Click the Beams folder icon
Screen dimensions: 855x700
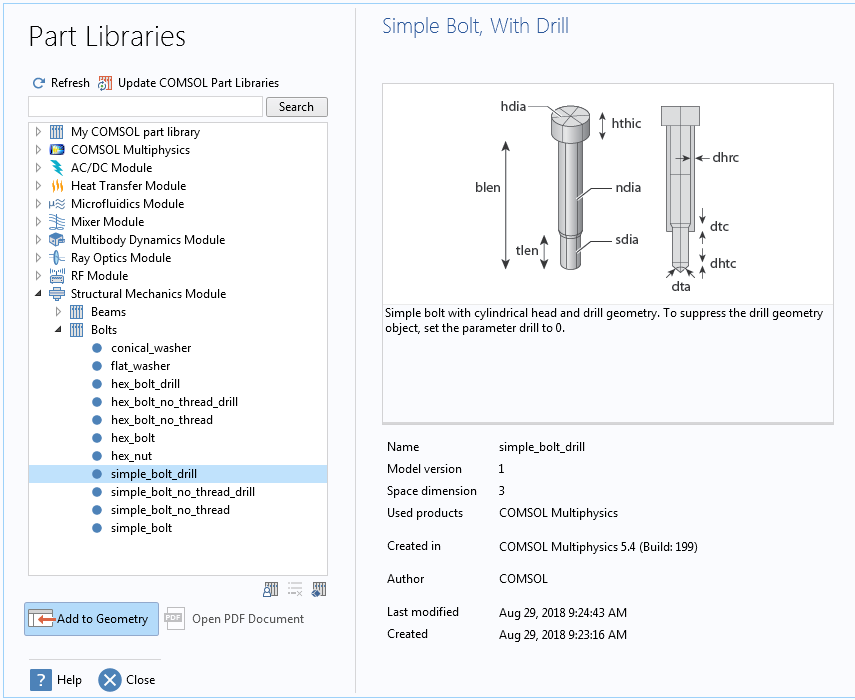tap(76, 312)
